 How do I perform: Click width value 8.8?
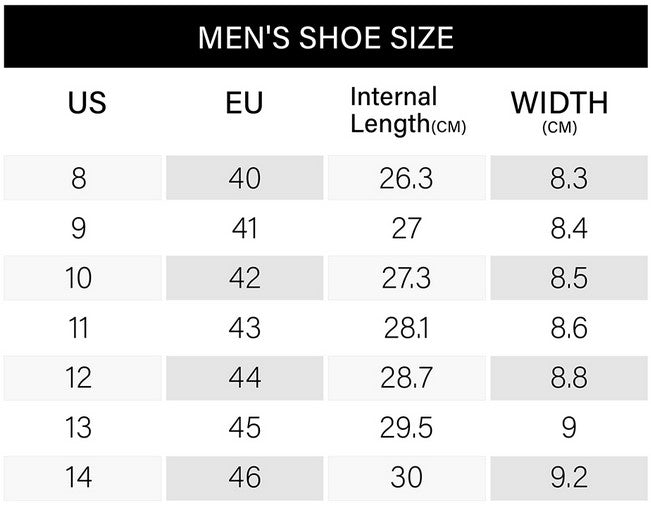569,378
